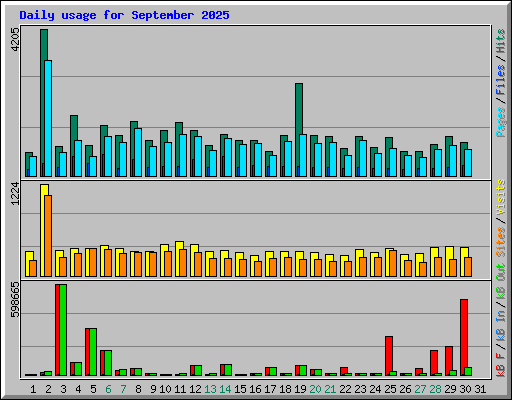Click the day 30 red kB F bar
The height and width of the screenshot is (400, 512).
pyautogui.click(x=464, y=333)
